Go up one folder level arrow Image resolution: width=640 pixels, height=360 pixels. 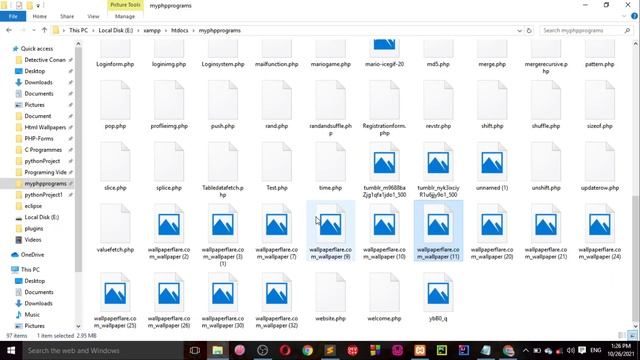tap(44, 30)
